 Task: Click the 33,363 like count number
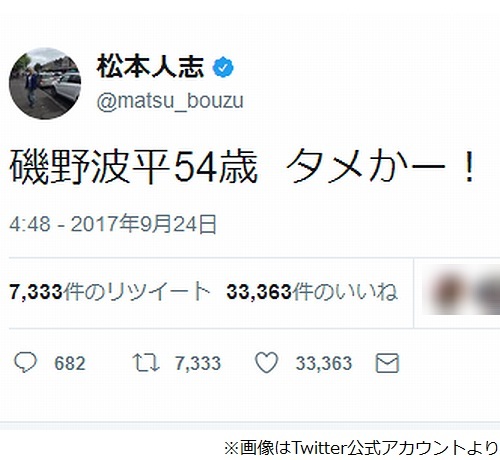[x=324, y=363]
